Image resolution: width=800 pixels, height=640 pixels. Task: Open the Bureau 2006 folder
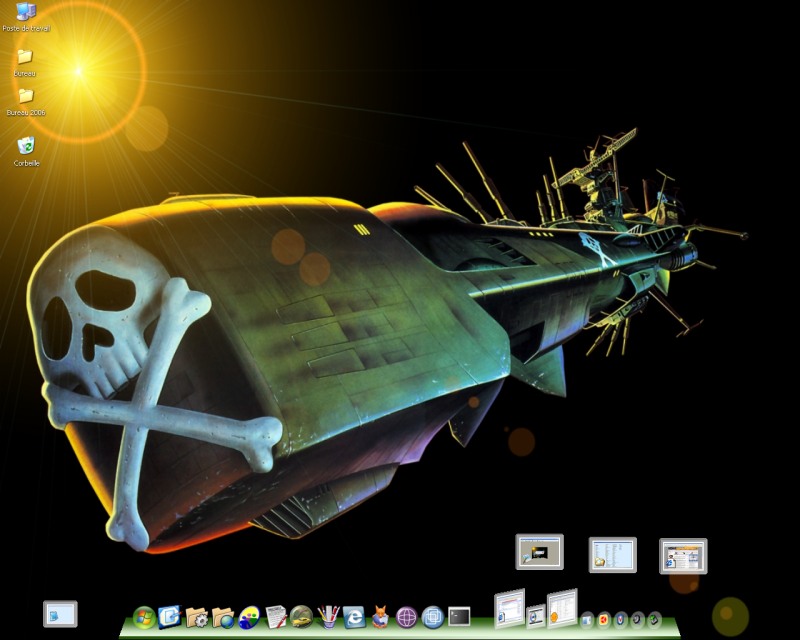pyautogui.click(x=26, y=97)
